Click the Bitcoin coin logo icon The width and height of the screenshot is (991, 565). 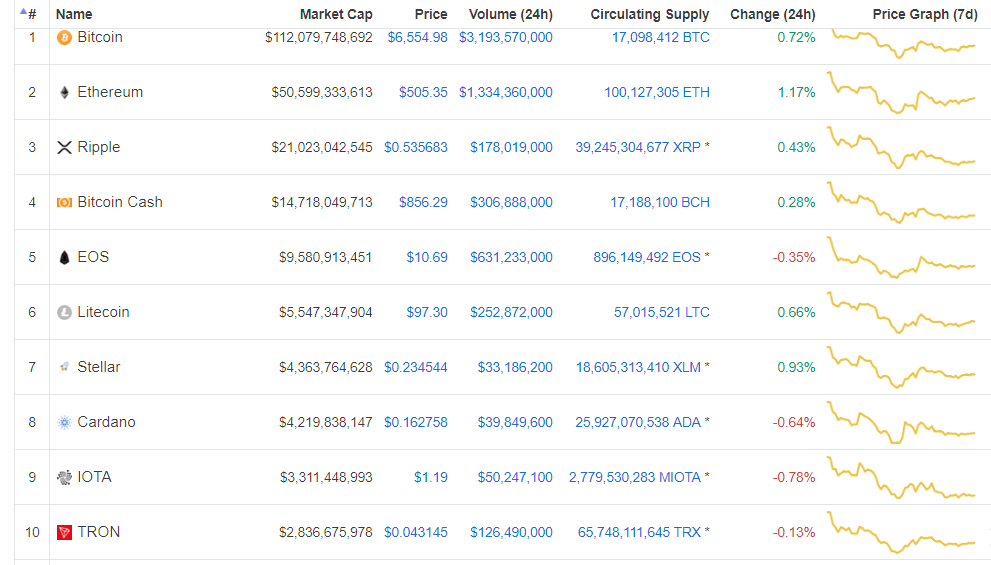tap(64, 38)
